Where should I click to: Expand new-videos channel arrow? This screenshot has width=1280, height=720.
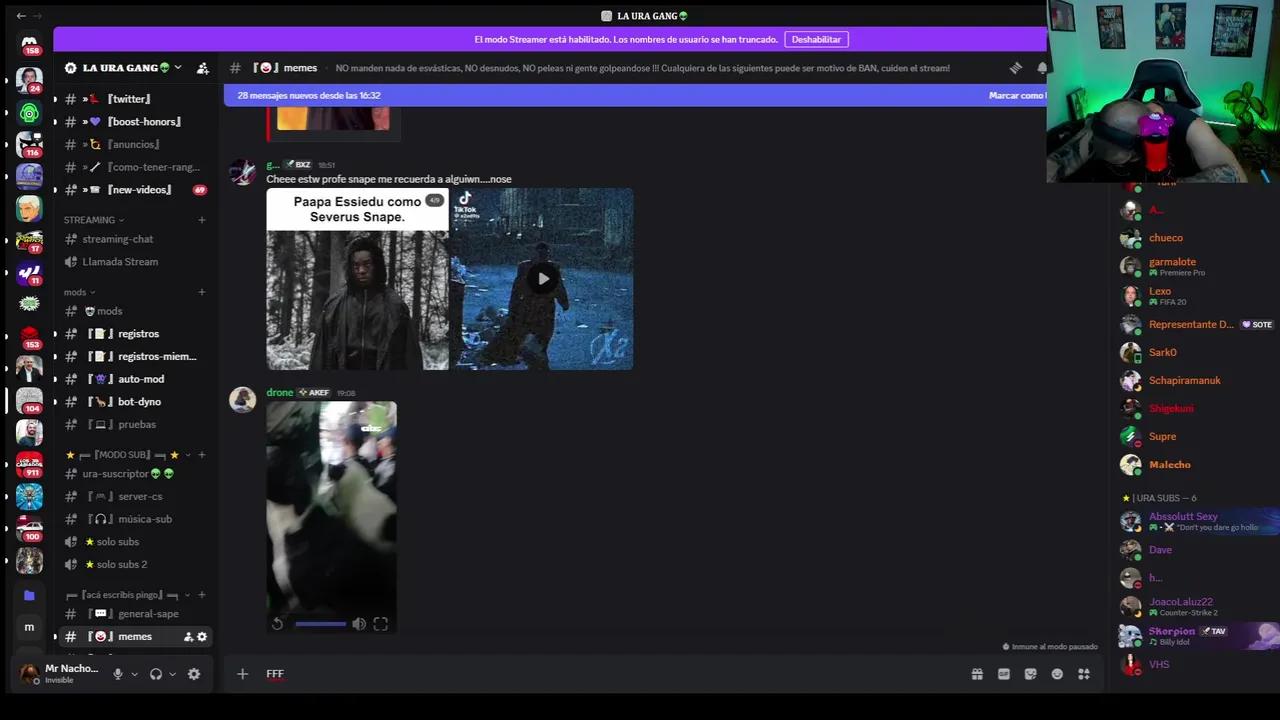55,190
